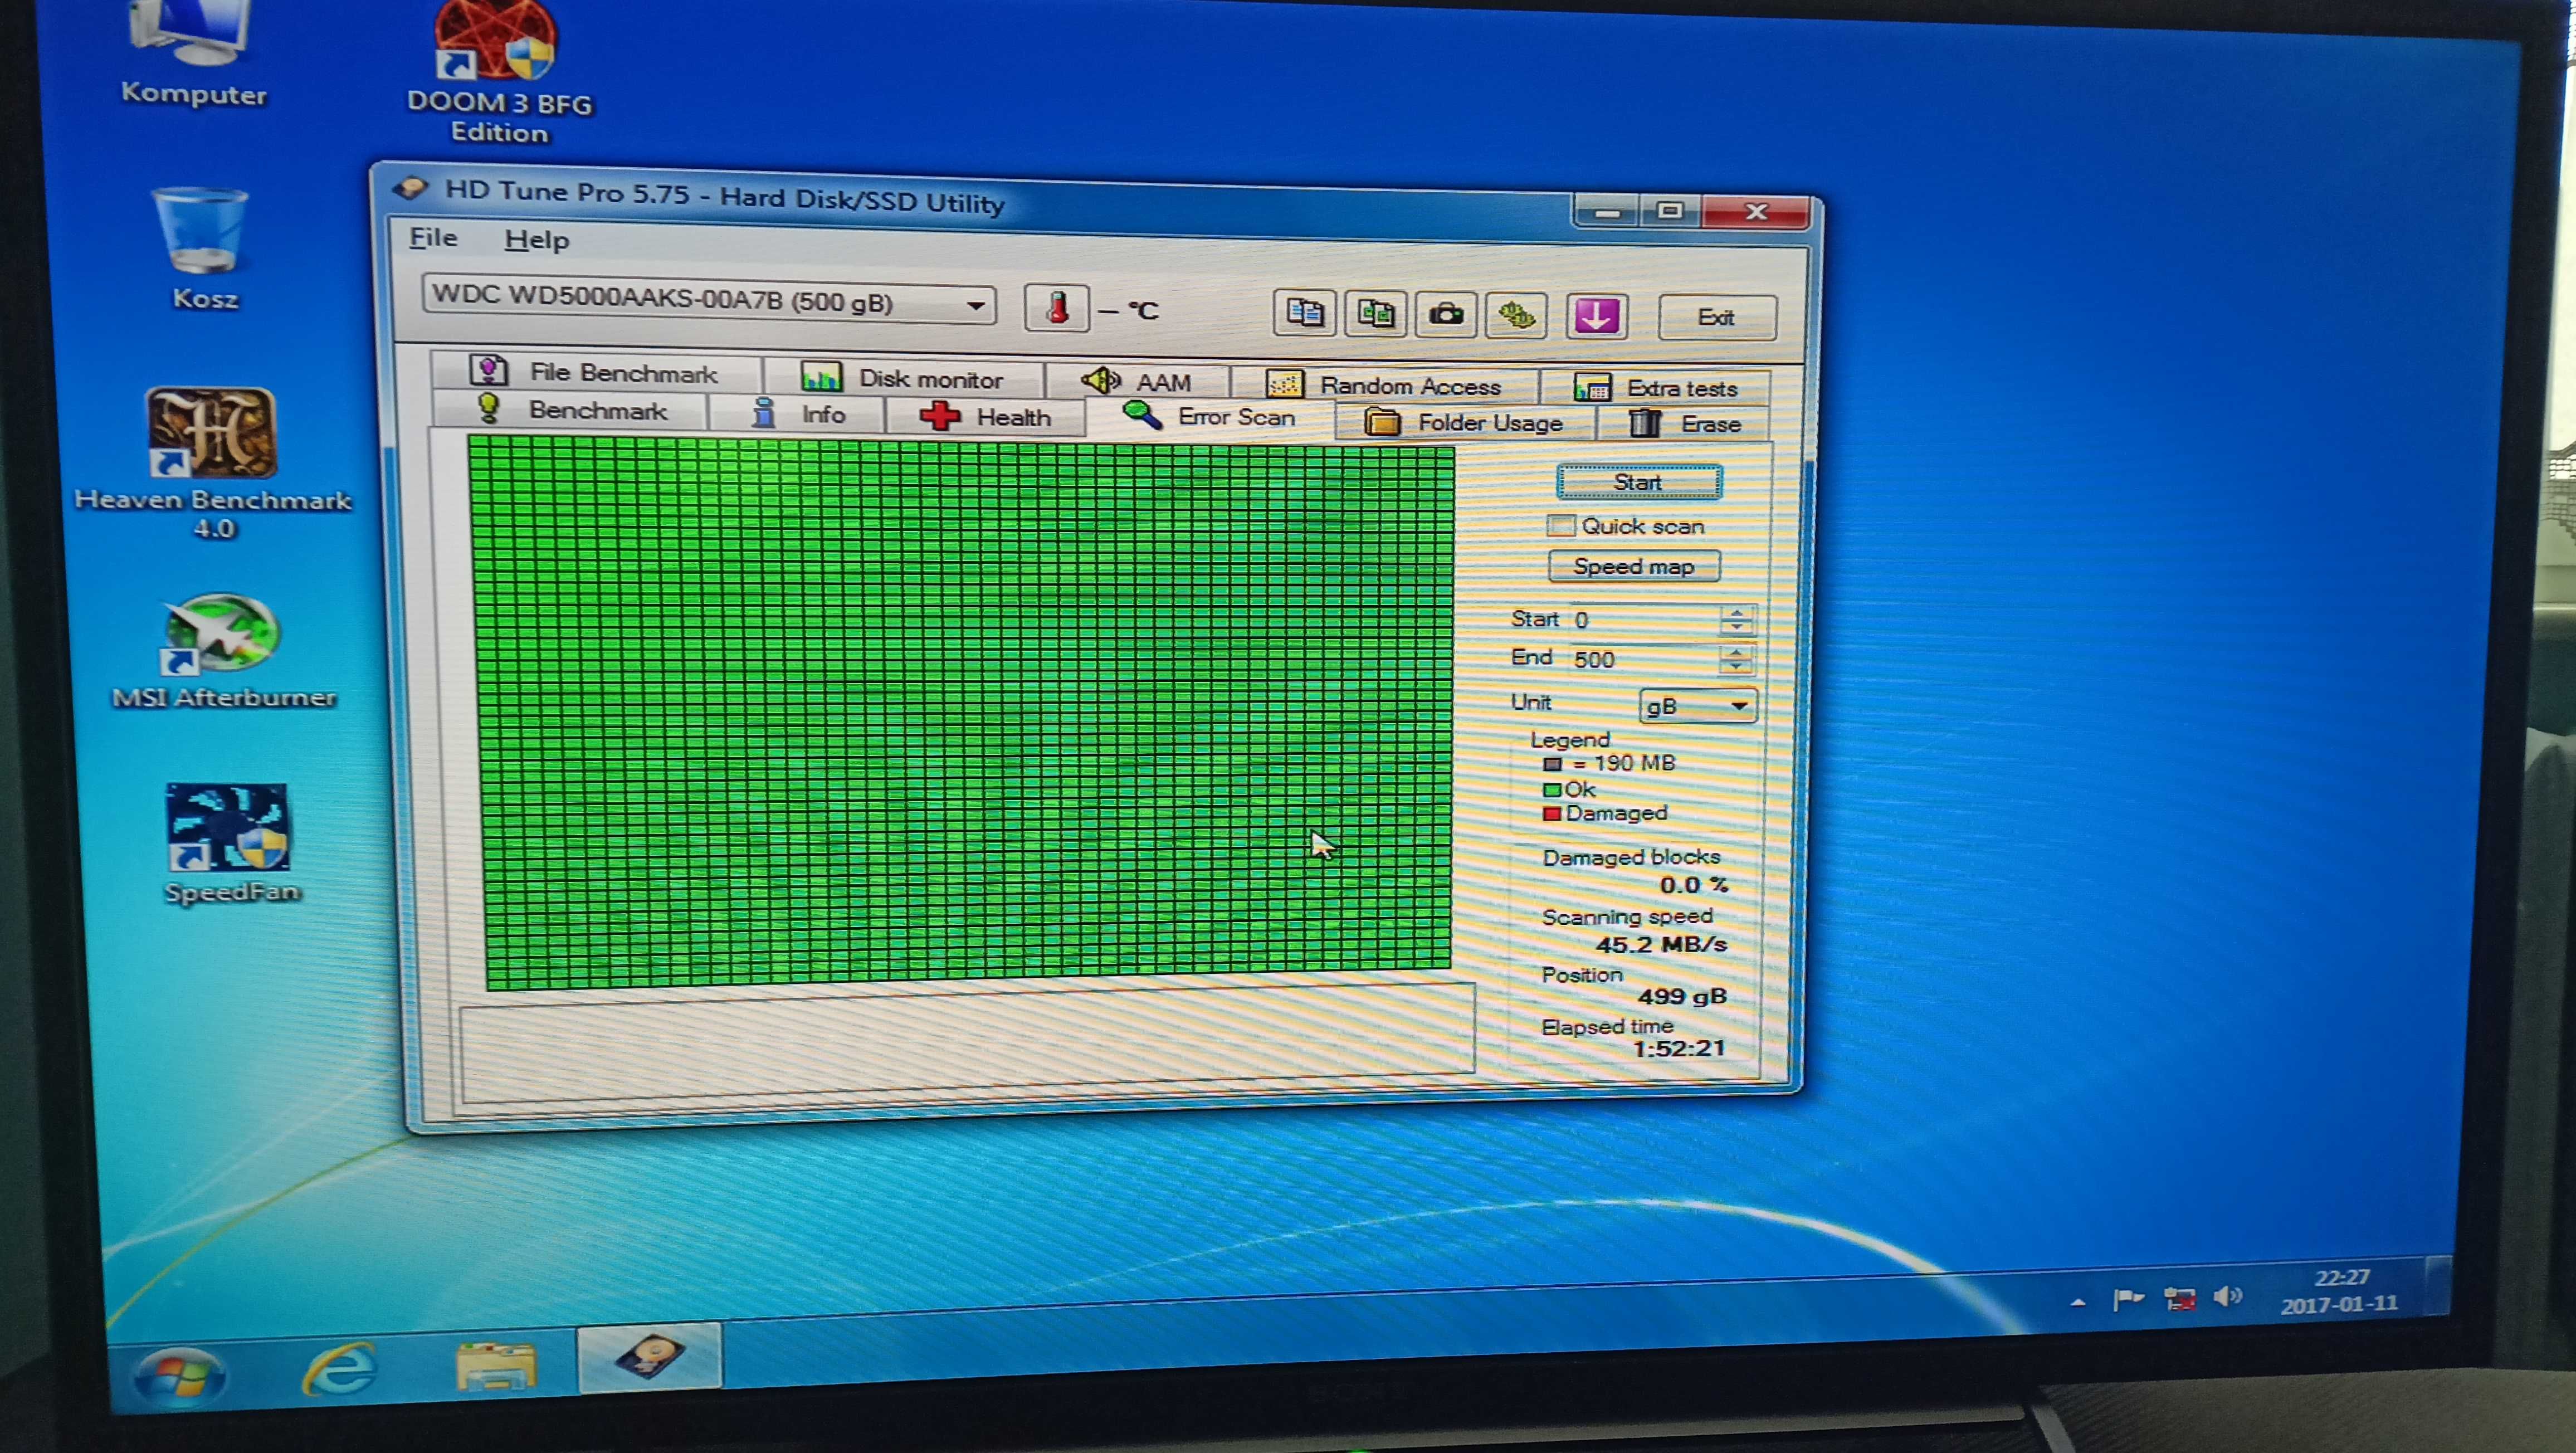Decrease the End value spinner
This screenshot has height=1453, width=2576.
(1736, 667)
